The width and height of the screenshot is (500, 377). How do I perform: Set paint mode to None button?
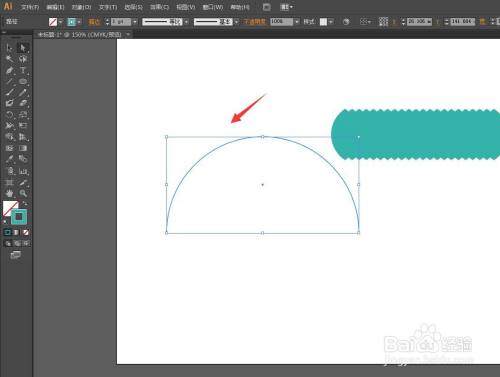tap(25, 232)
